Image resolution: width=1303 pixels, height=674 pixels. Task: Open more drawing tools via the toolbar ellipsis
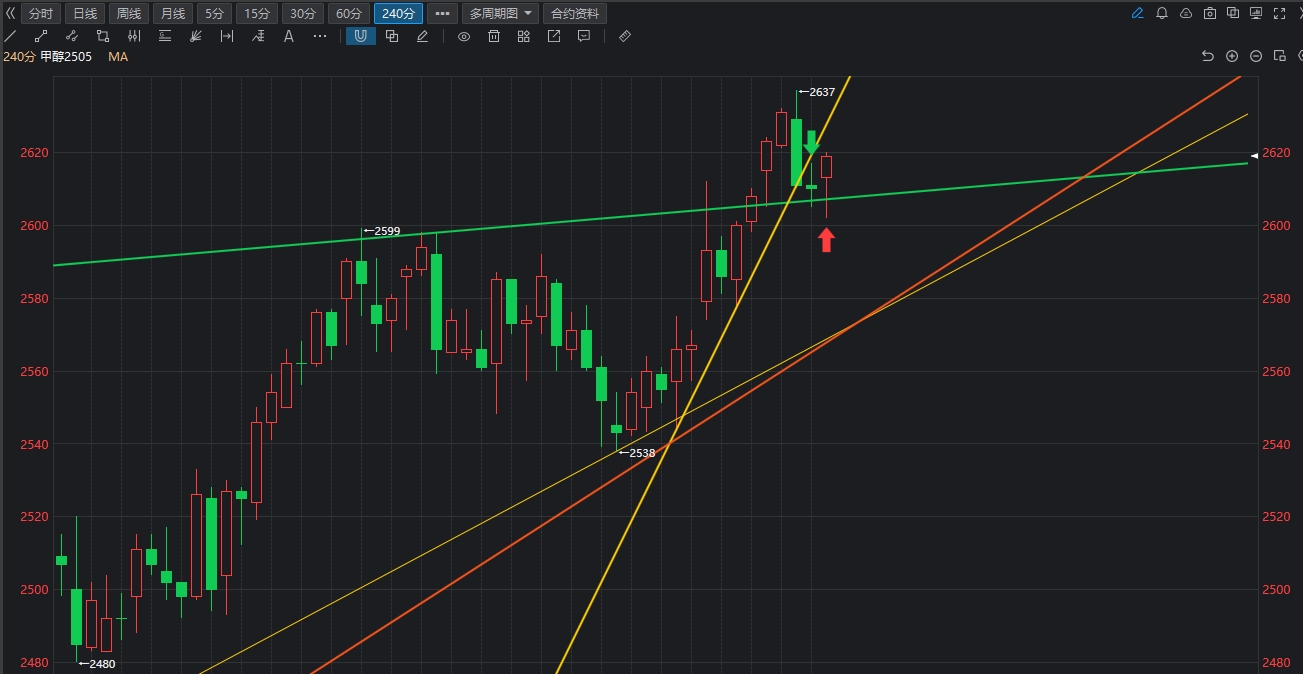320,36
